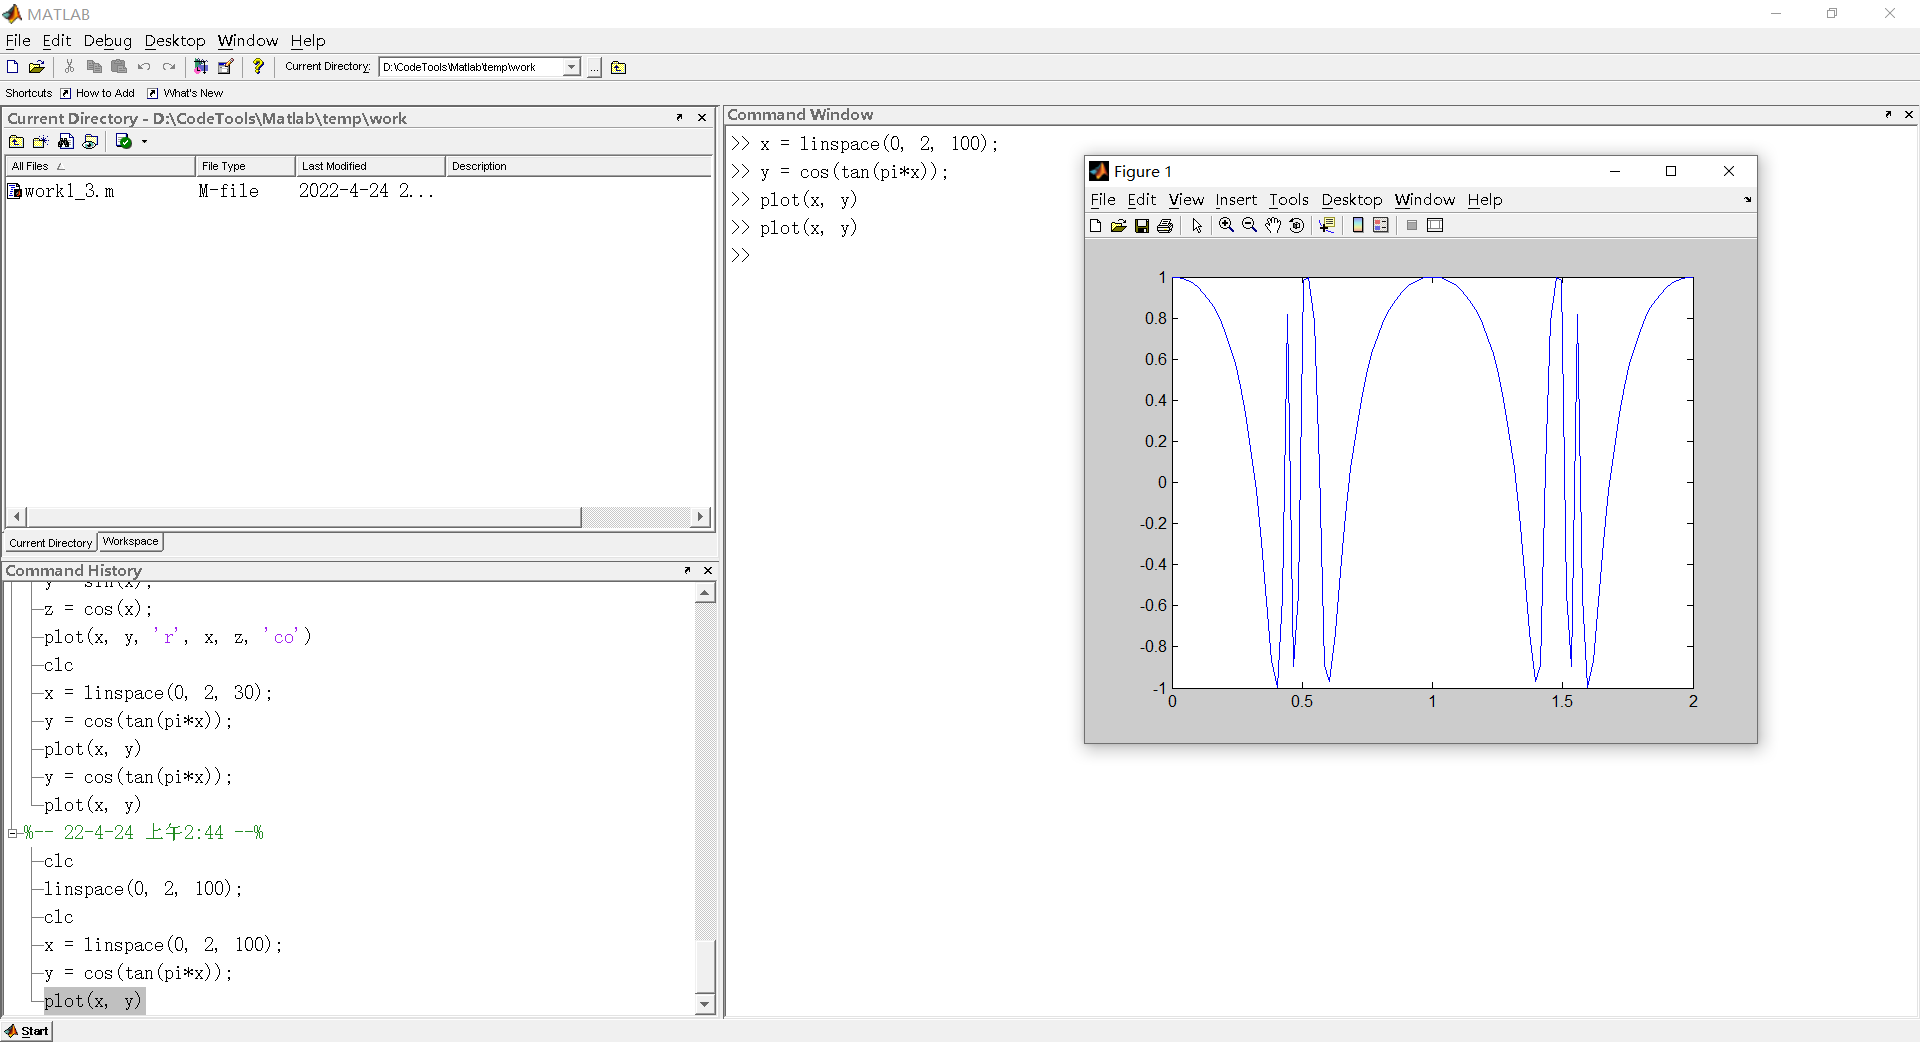Go up one level in Current Directory panel

pos(16,141)
